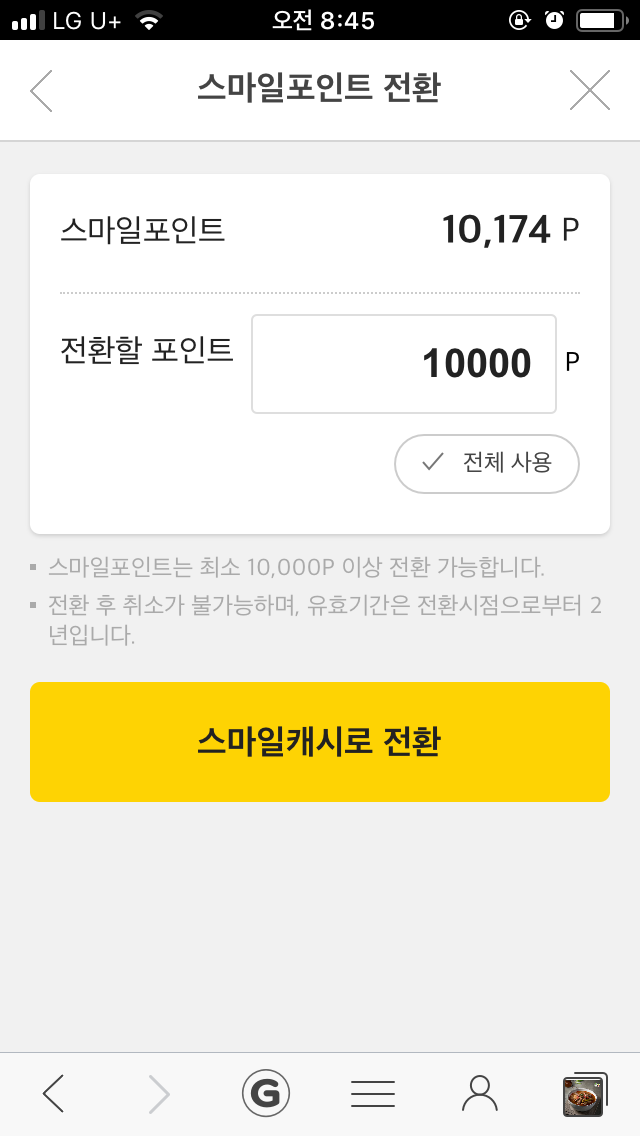This screenshot has width=640, height=1136.
Task: Tap the rotation lock status icon
Action: coord(519,20)
